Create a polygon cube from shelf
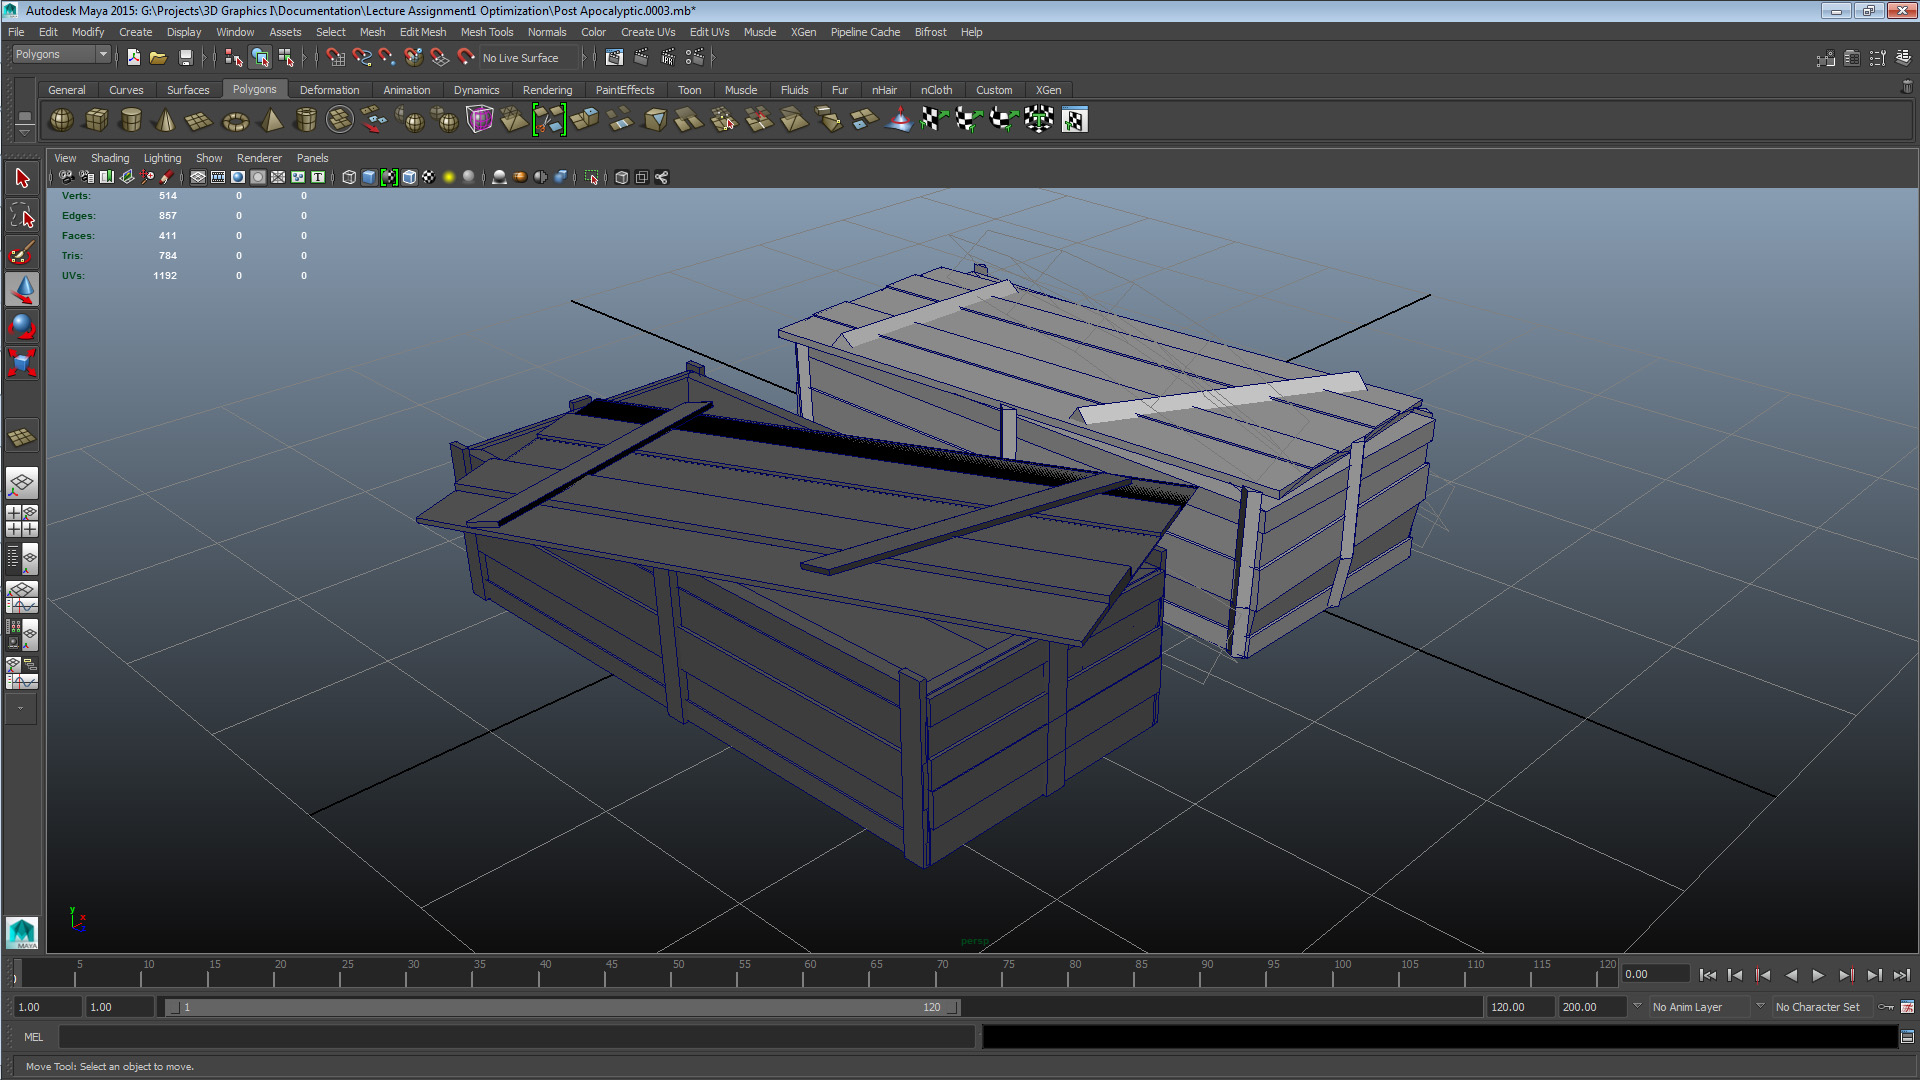1920x1080 pixels. 96,120
